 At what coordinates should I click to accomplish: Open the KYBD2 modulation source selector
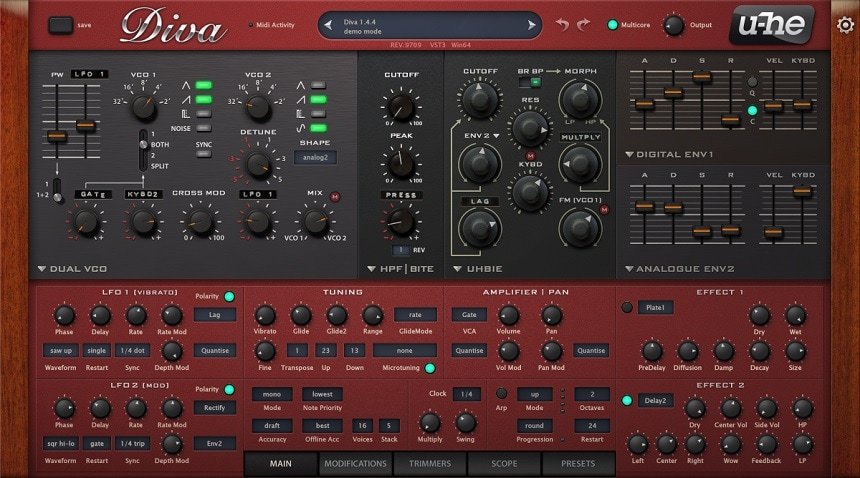point(143,195)
